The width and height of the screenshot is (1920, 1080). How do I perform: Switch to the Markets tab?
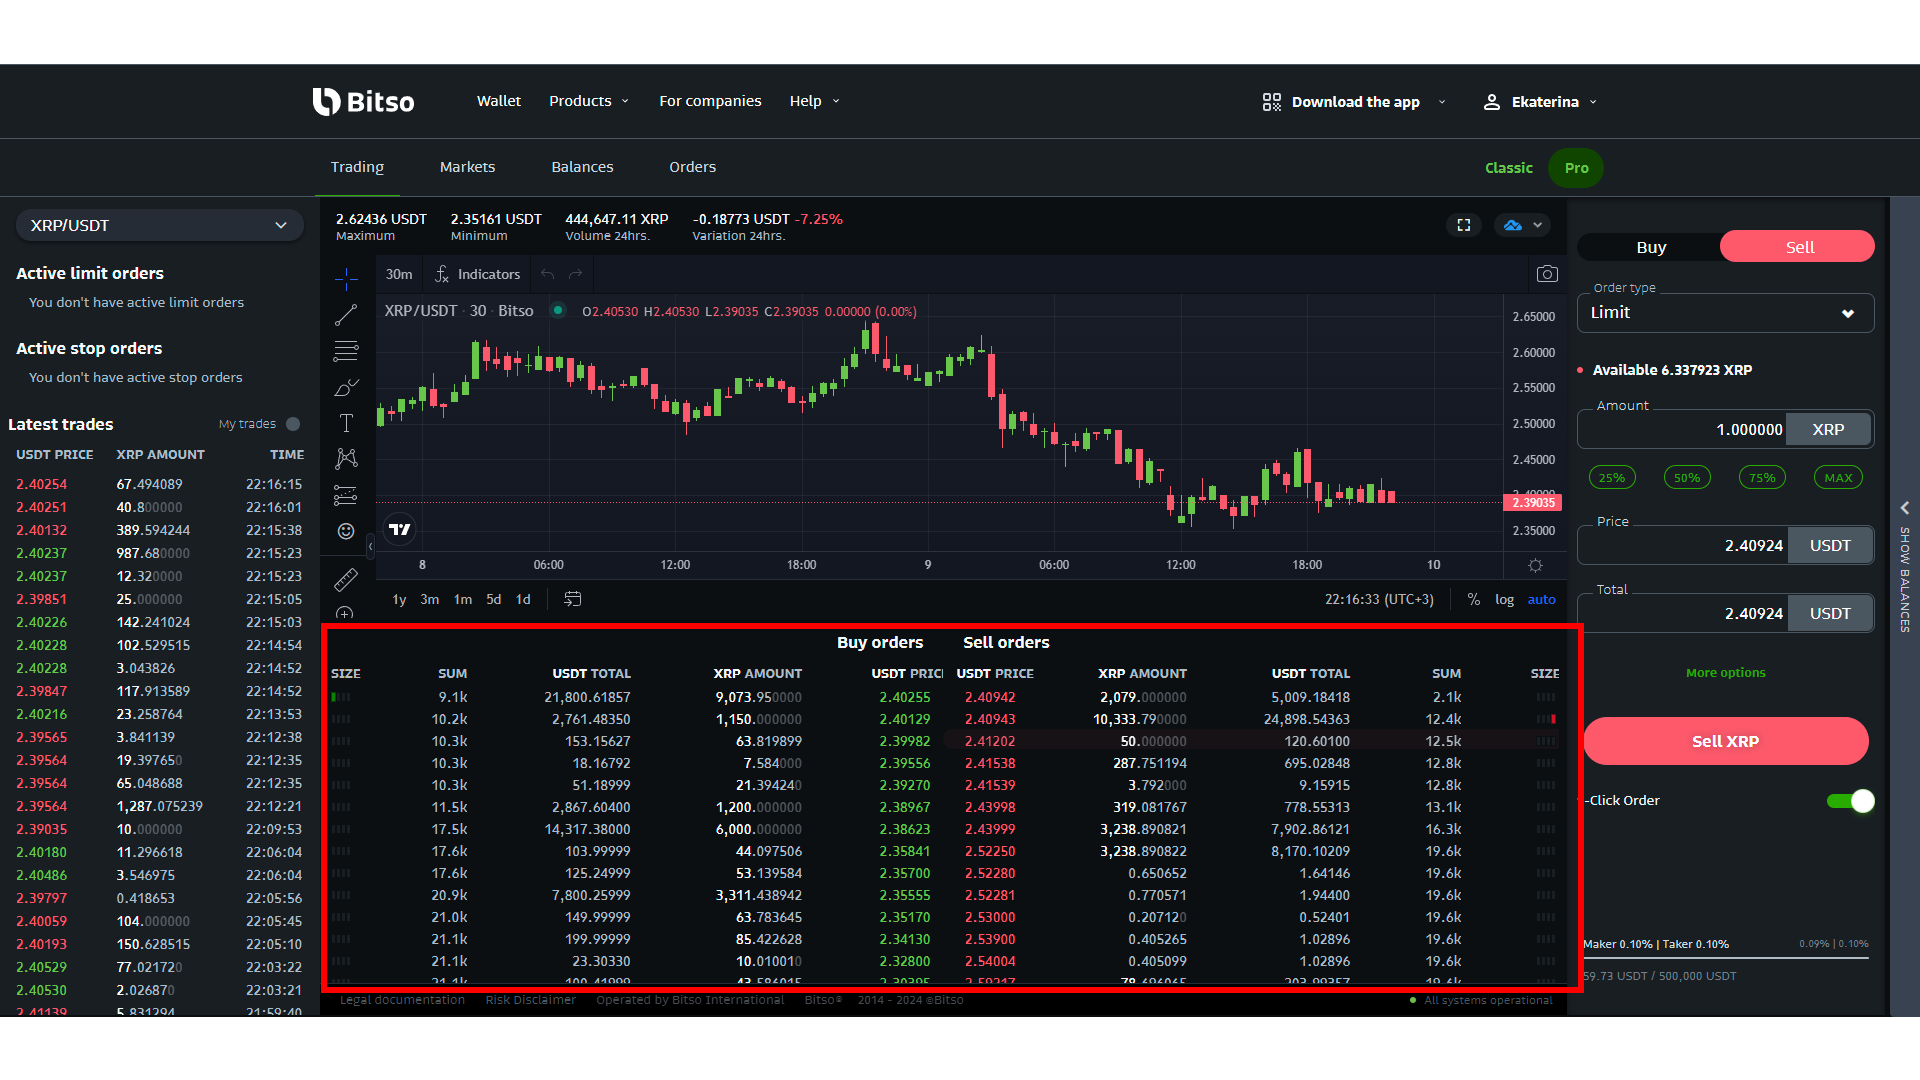click(x=467, y=167)
